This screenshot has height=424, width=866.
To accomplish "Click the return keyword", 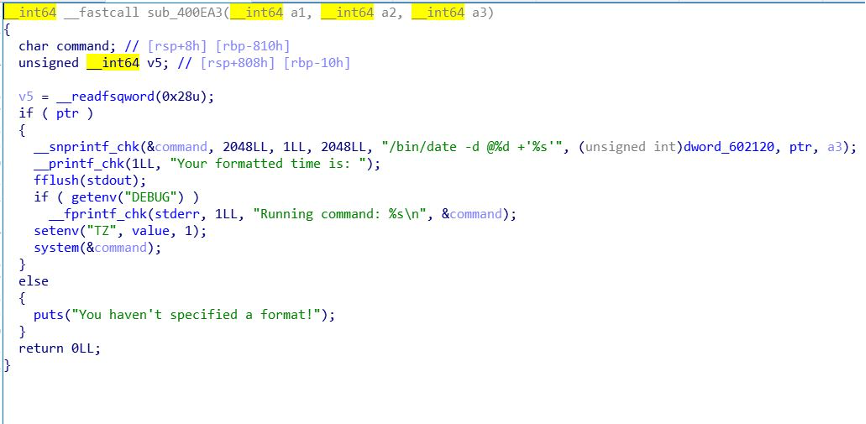I will coord(41,349).
